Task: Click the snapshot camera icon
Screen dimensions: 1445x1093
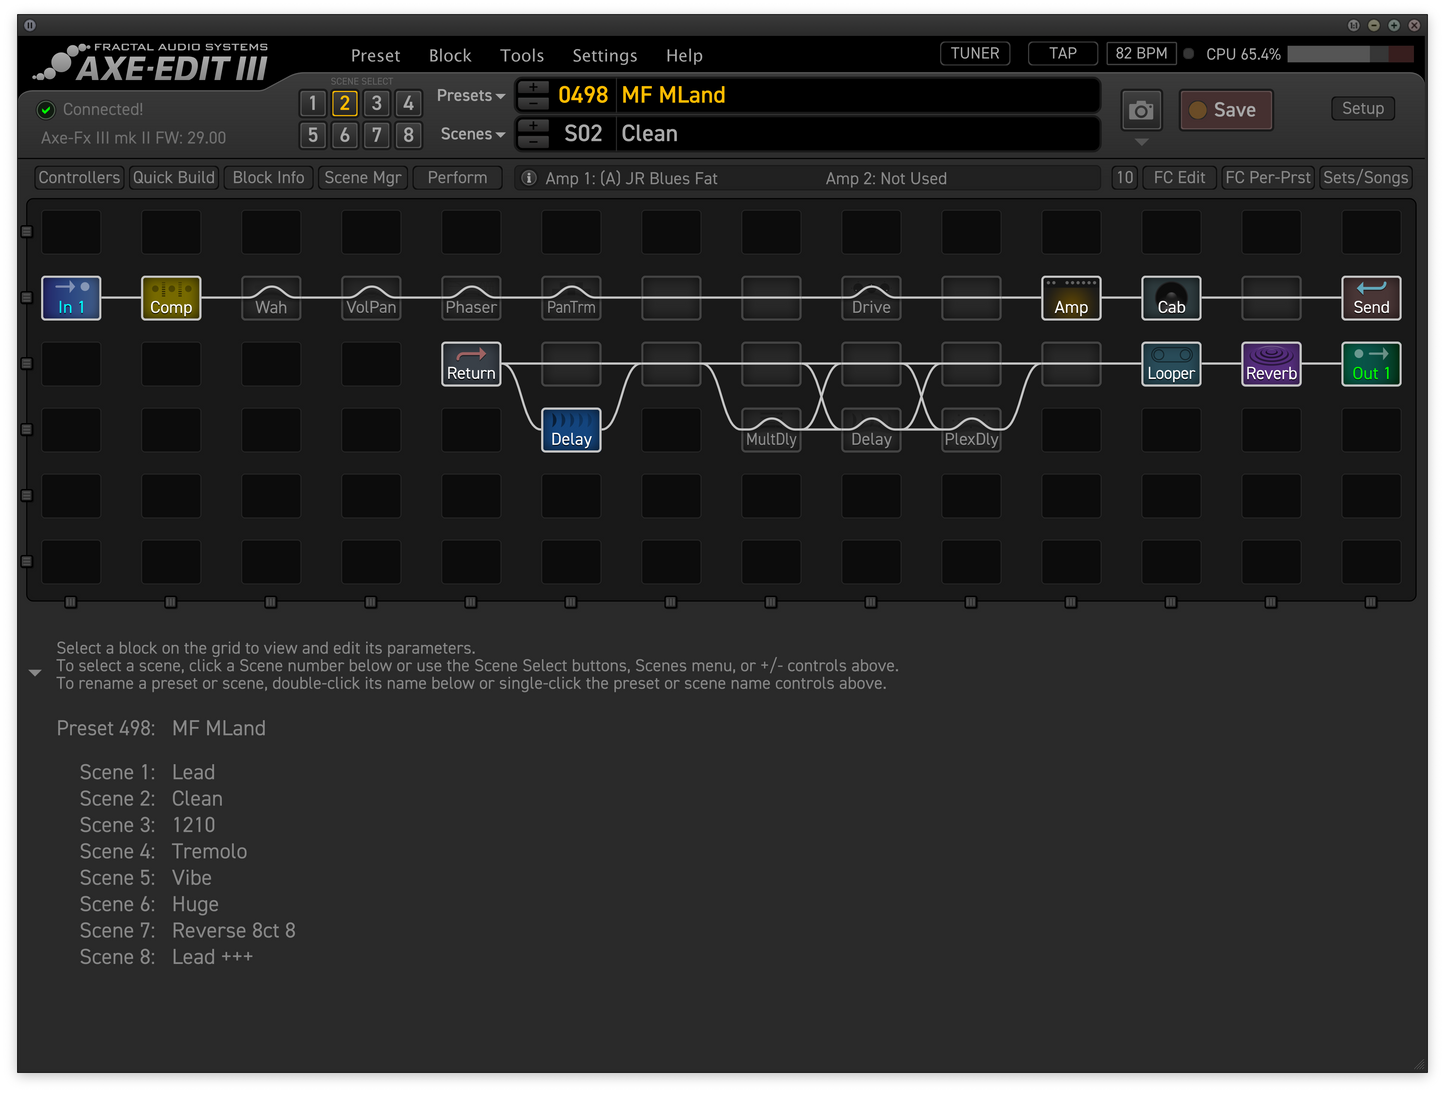Action: click(1140, 110)
